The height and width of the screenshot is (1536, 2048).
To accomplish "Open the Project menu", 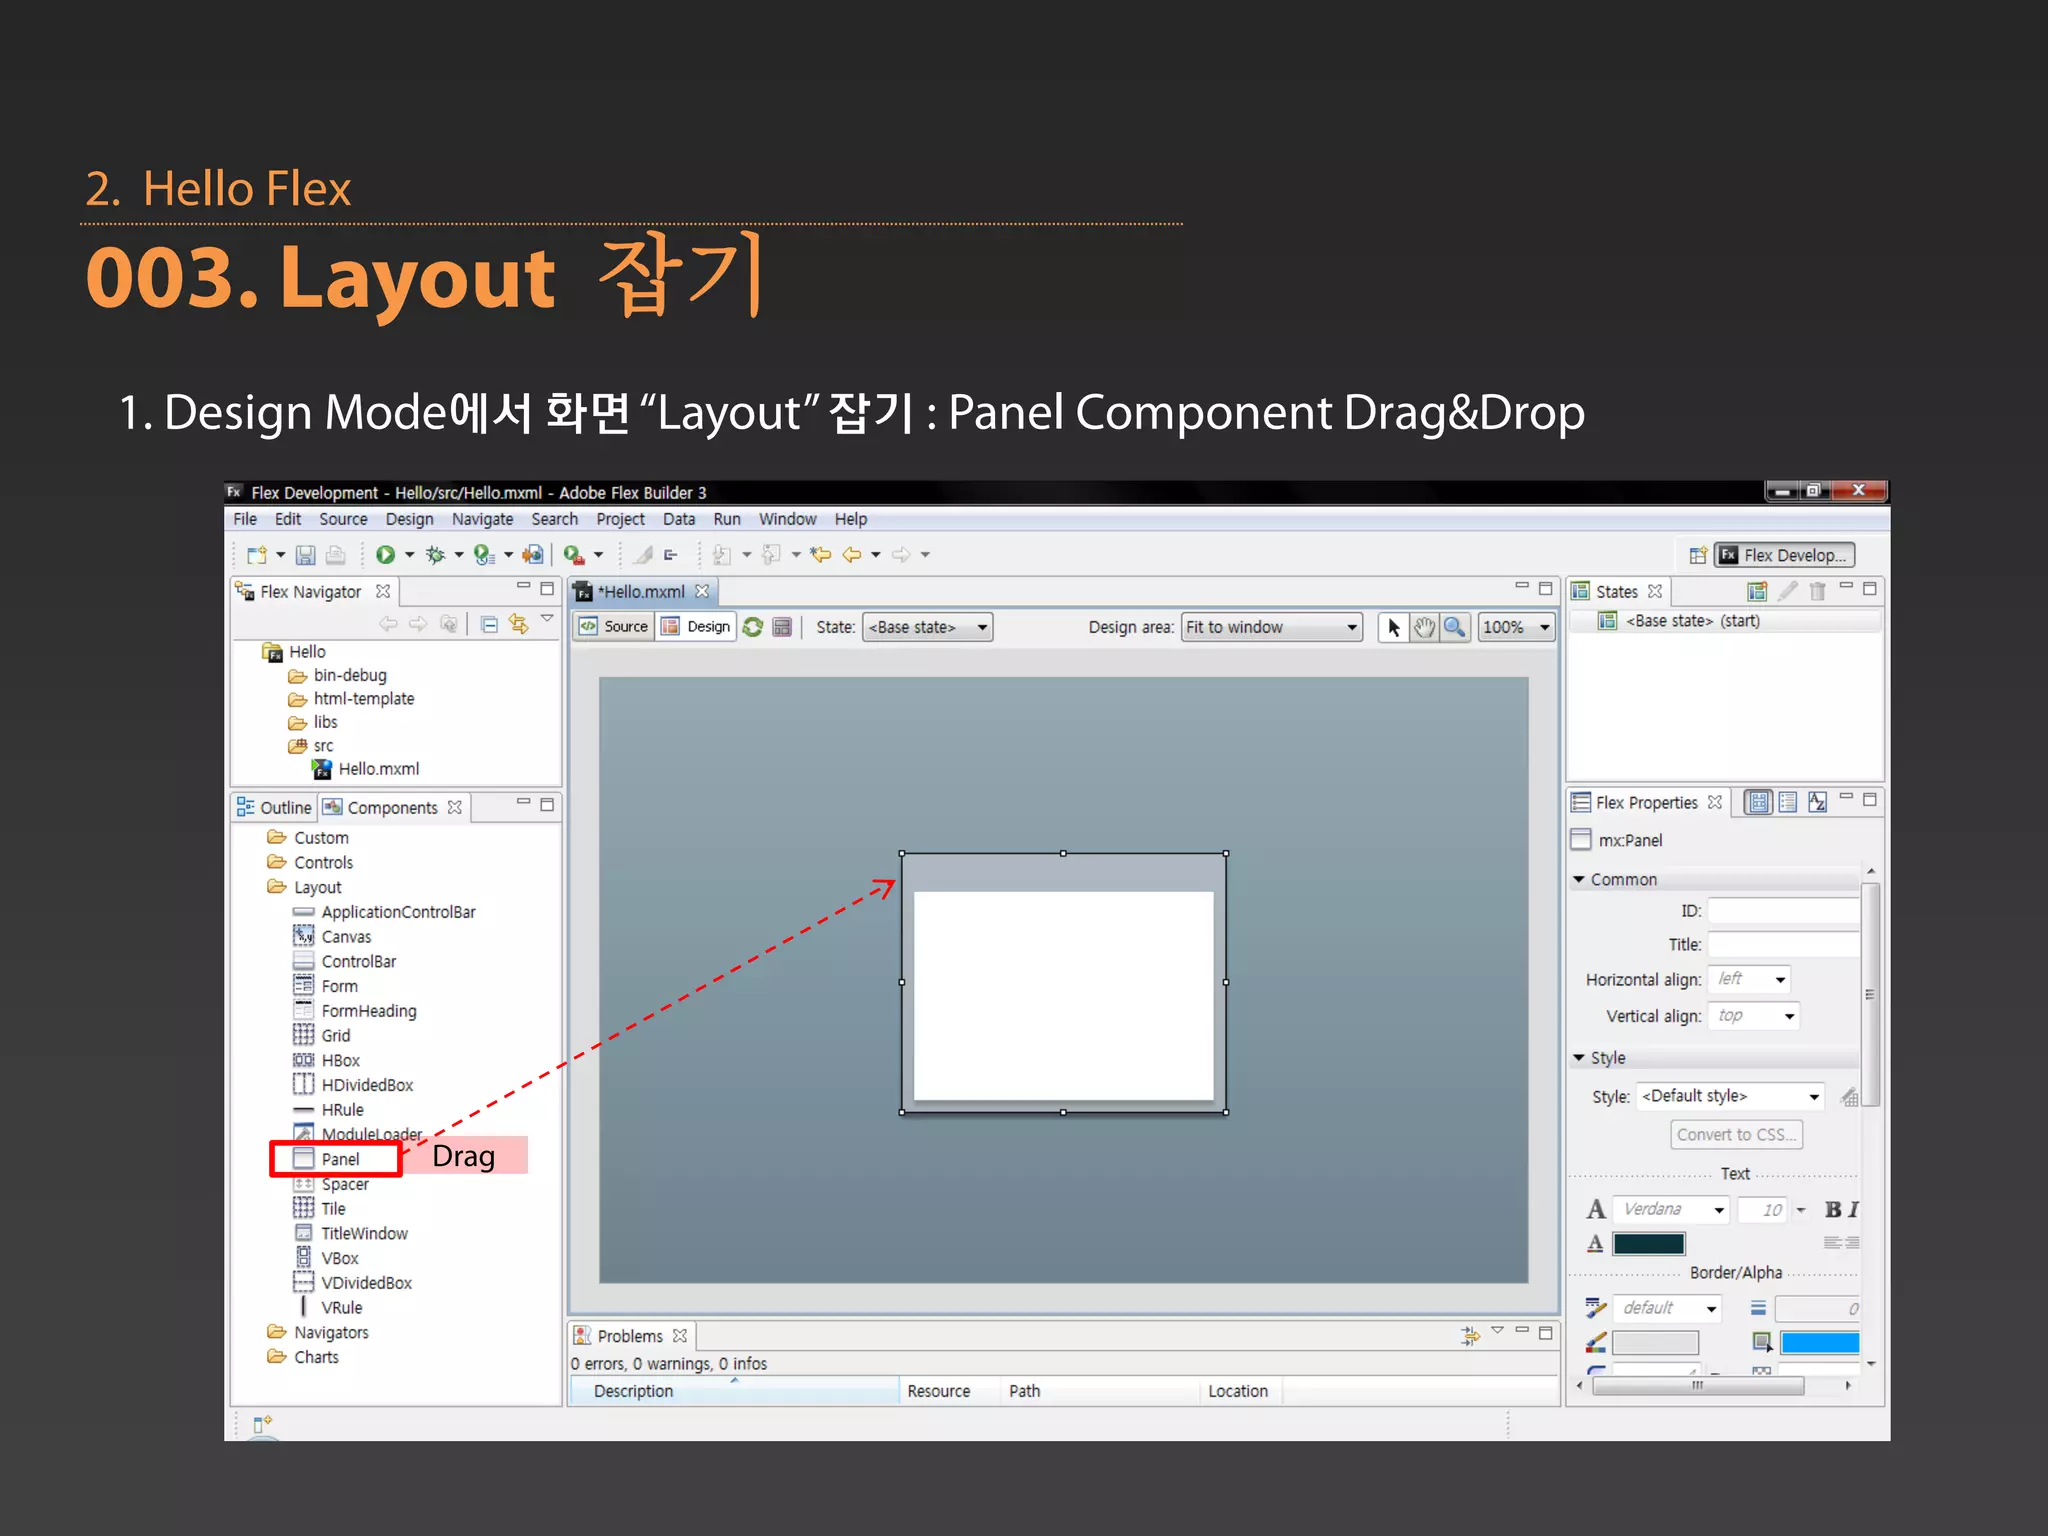I will [x=620, y=519].
